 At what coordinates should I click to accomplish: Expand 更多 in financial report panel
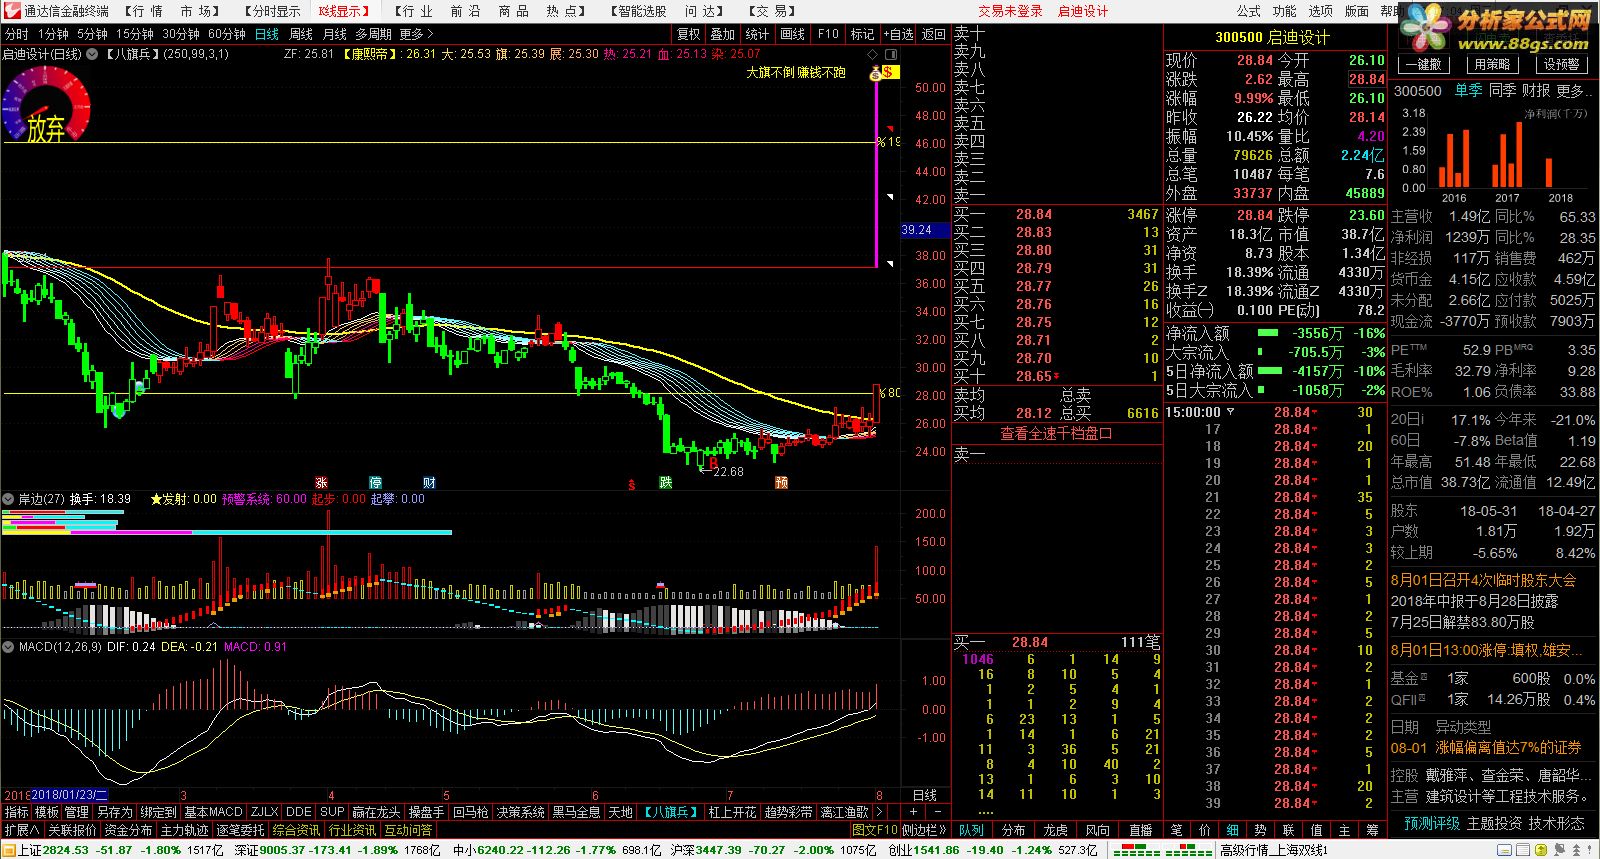pos(1572,91)
